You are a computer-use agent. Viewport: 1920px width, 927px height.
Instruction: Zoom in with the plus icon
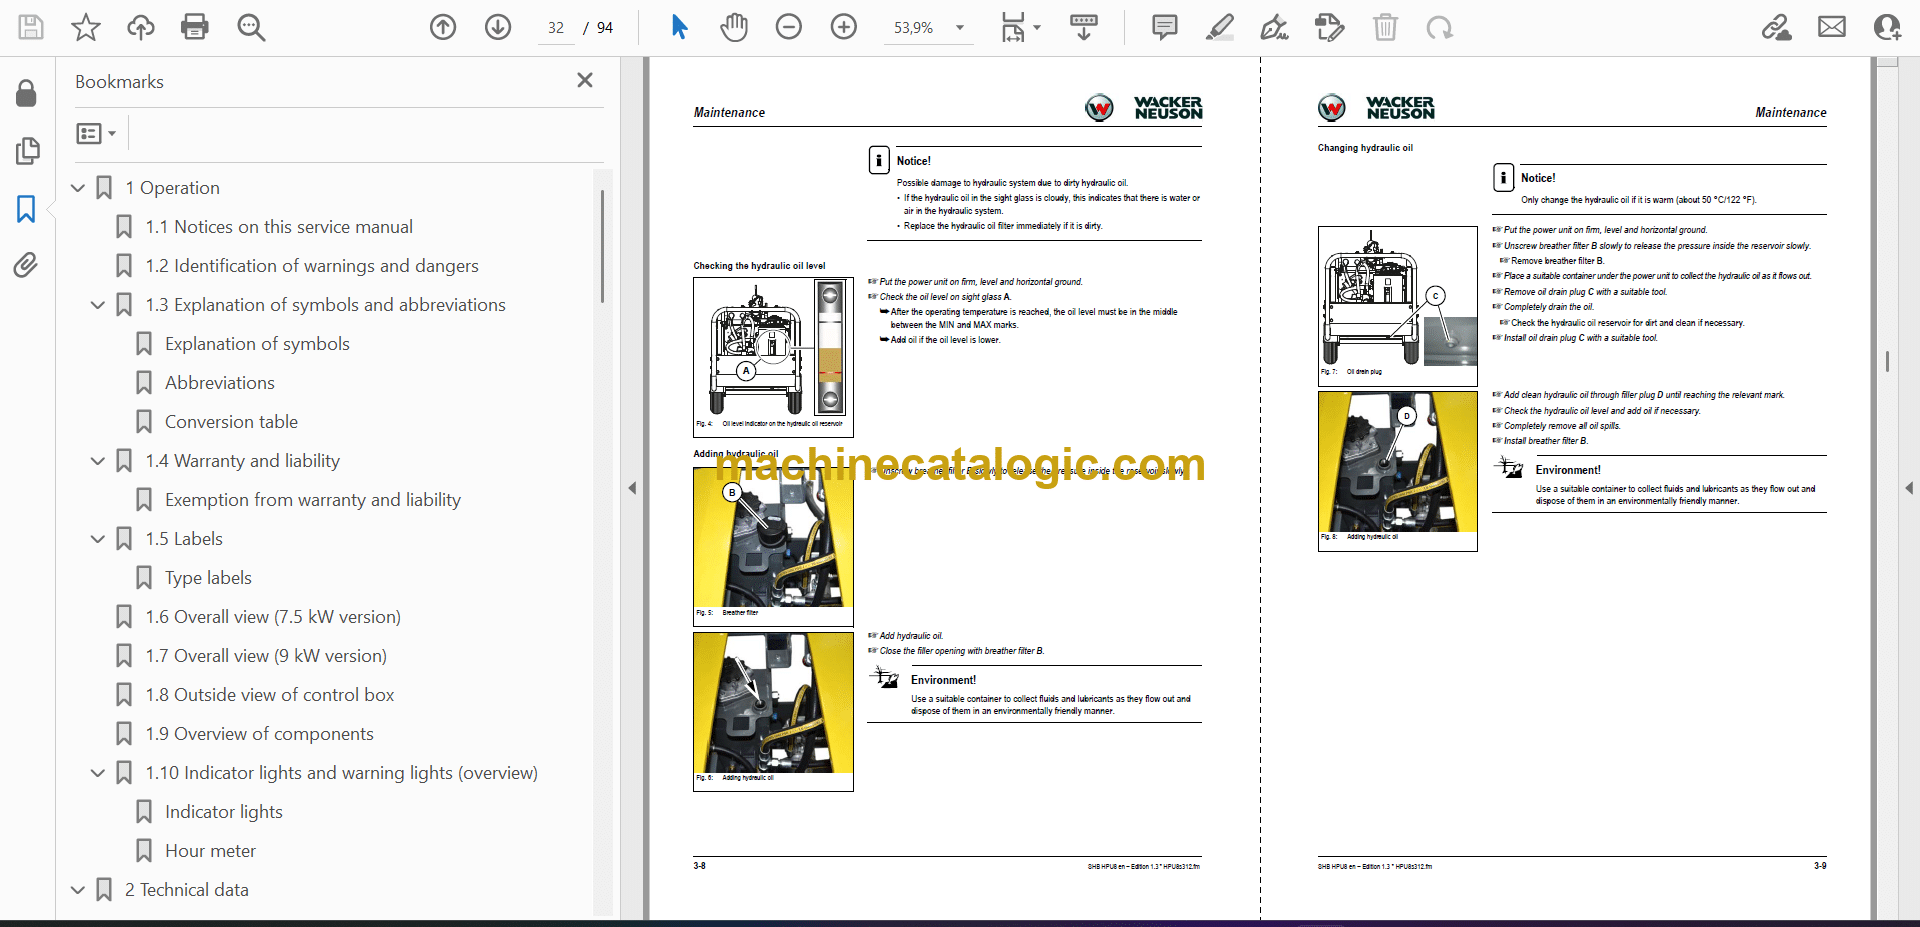click(x=844, y=27)
